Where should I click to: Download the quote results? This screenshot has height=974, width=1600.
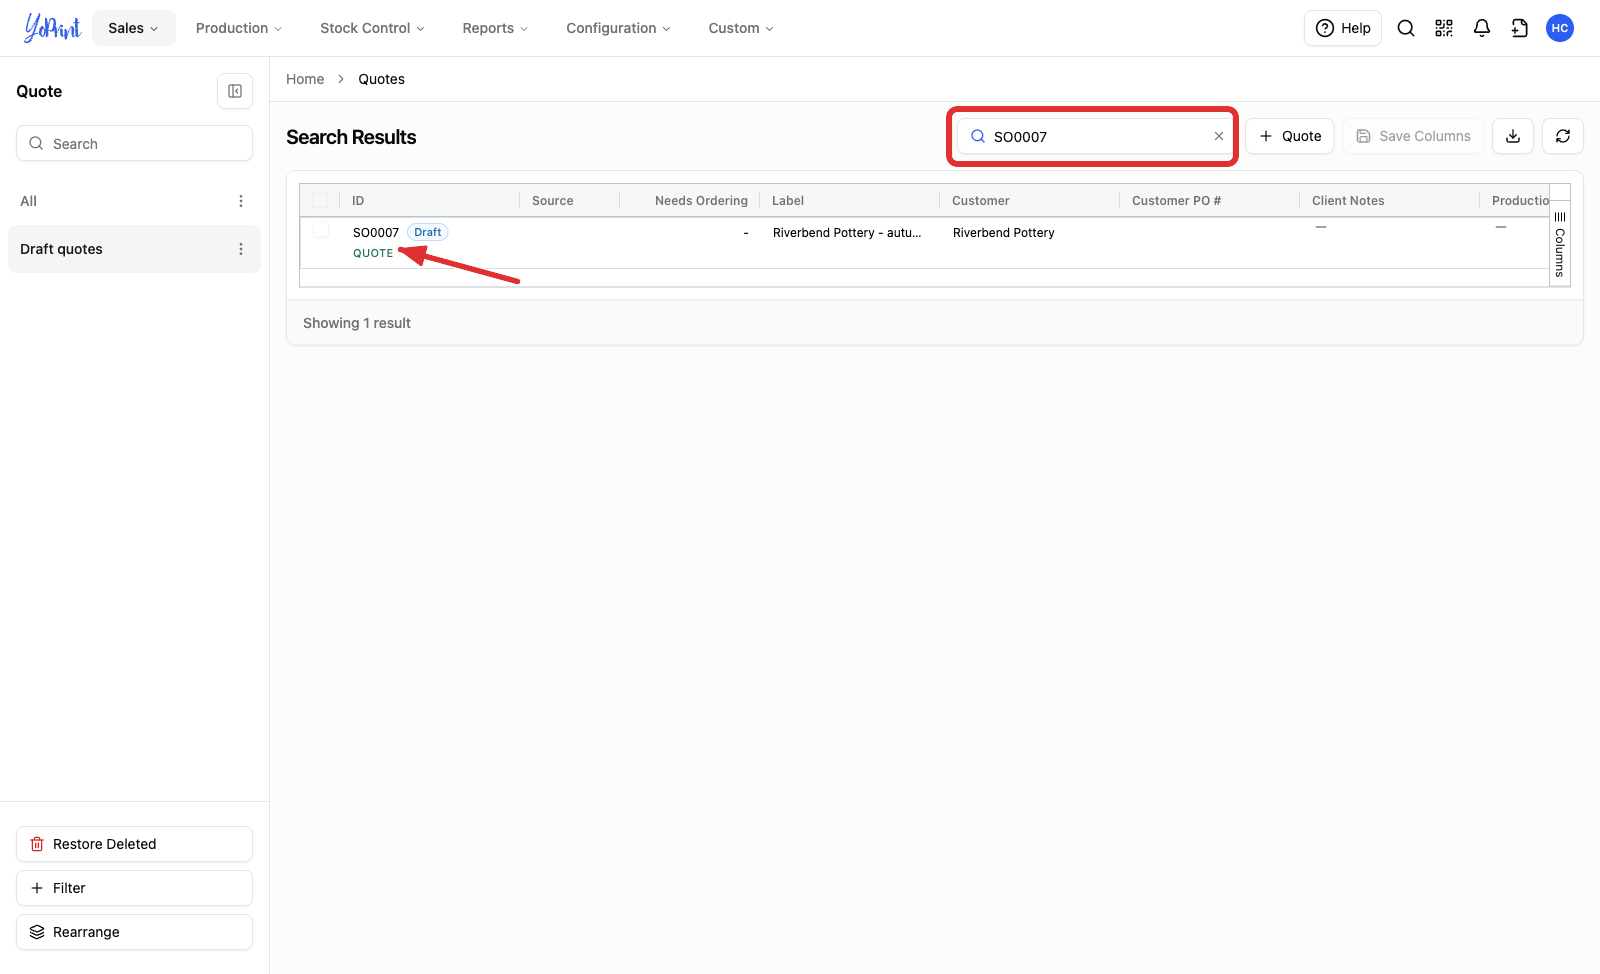[1513, 136]
